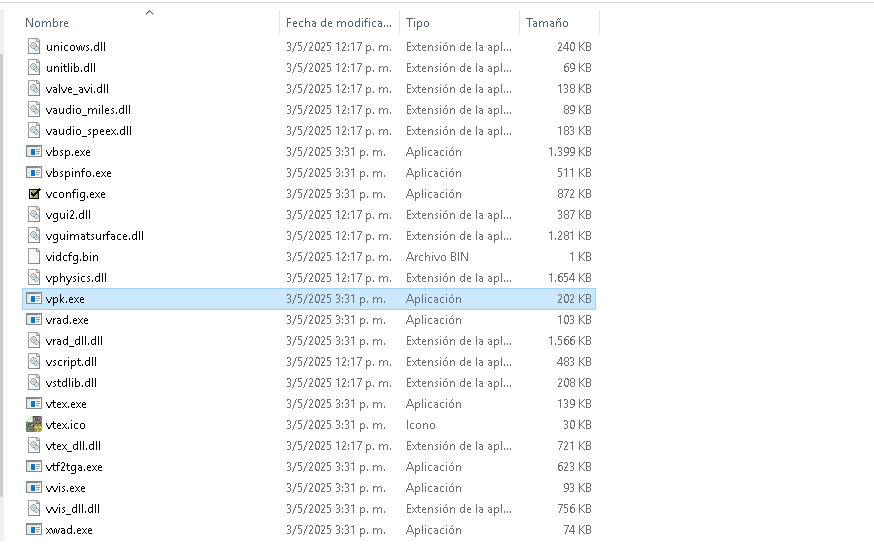This screenshot has width=874, height=545.
Task: Click the vtf2tga.exe application icon
Action: coord(35,467)
